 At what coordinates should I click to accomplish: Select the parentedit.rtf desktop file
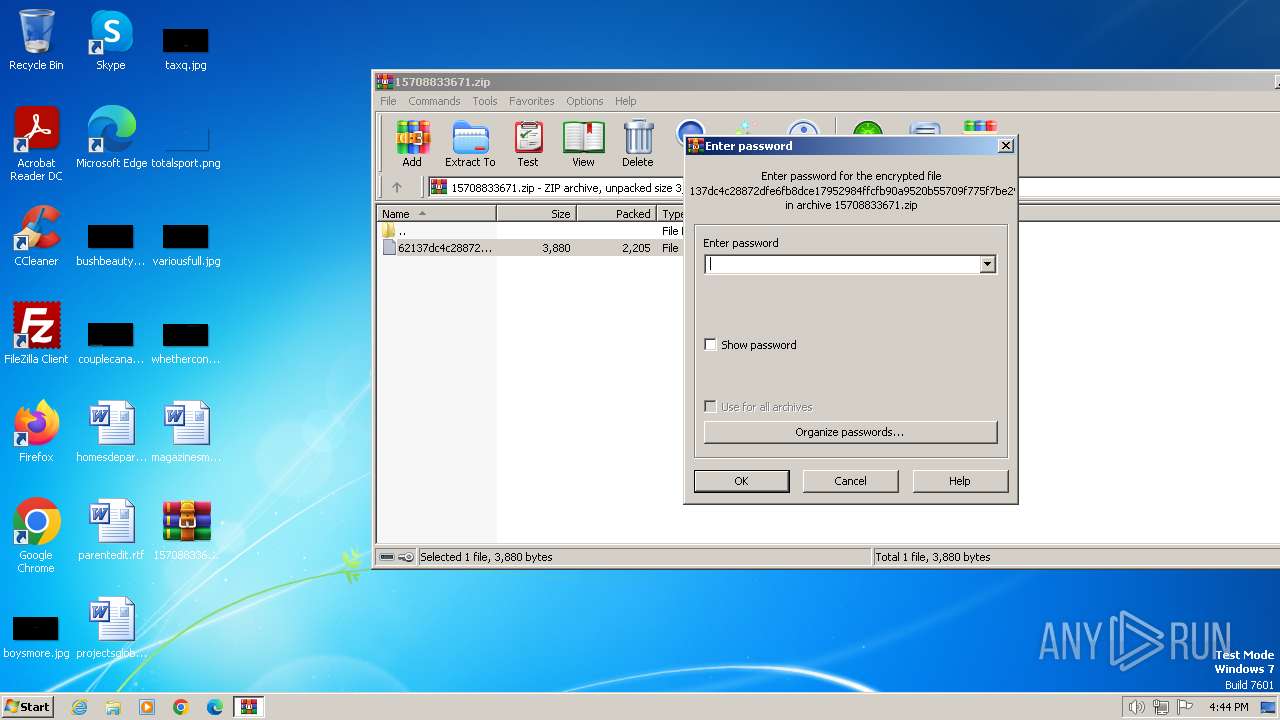click(x=111, y=530)
